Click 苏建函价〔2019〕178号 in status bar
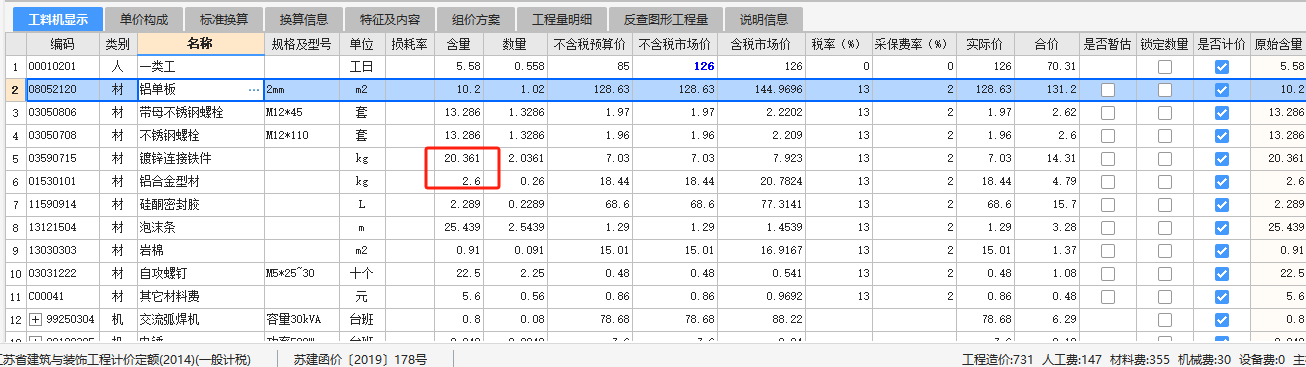Image resolution: width=1306 pixels, height=367 pixels. point(361,359)
